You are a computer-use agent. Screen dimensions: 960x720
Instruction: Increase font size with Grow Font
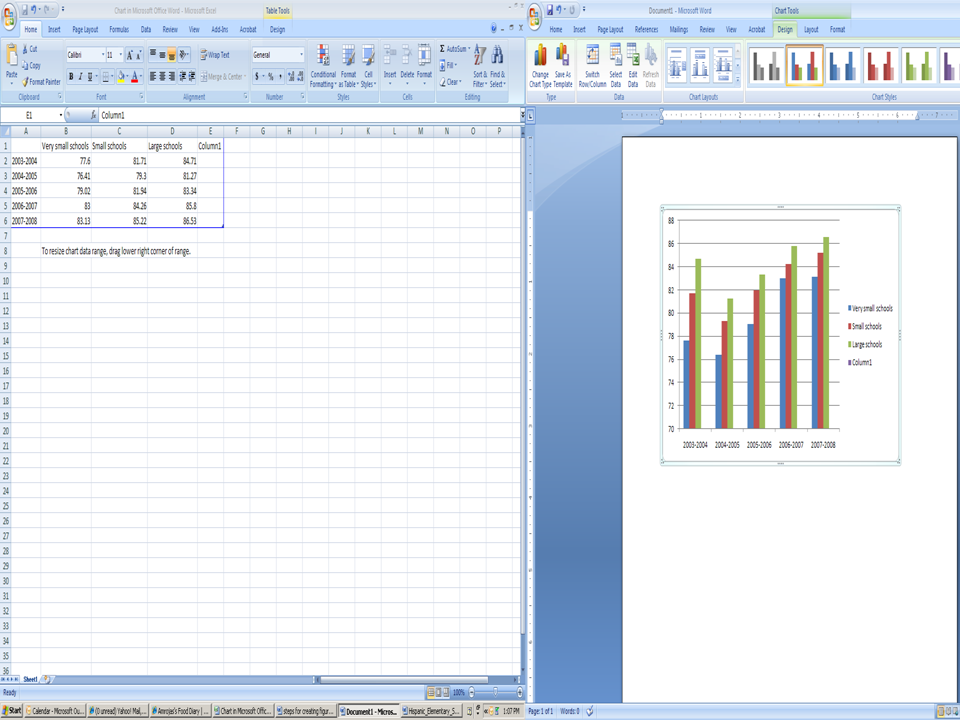(130, 55)
